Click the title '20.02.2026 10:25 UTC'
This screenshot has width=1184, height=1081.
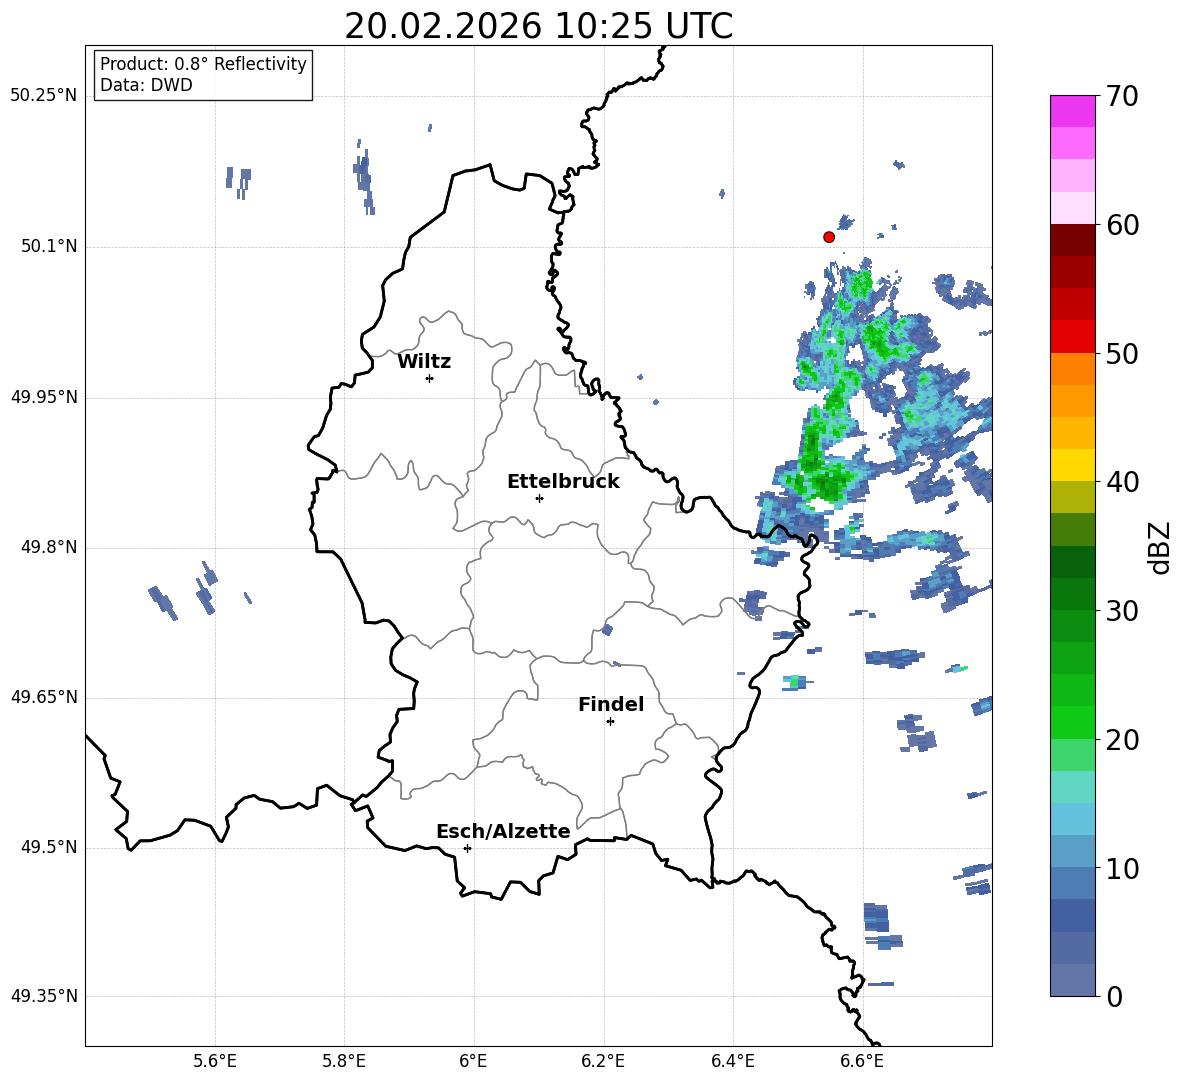pos(538,26)
